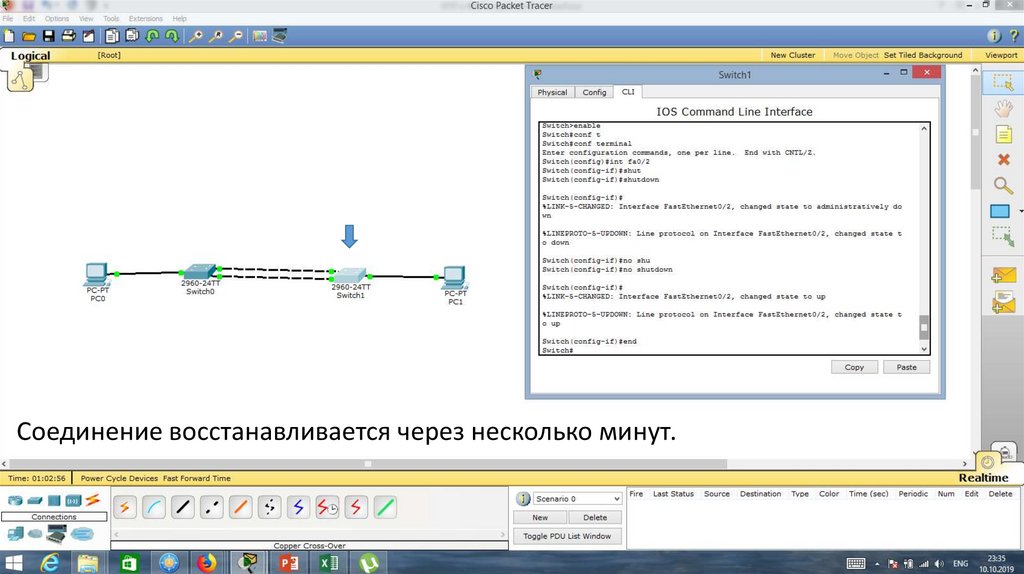
Task: Select the Phone cable connection
Action: click(269, 507)
